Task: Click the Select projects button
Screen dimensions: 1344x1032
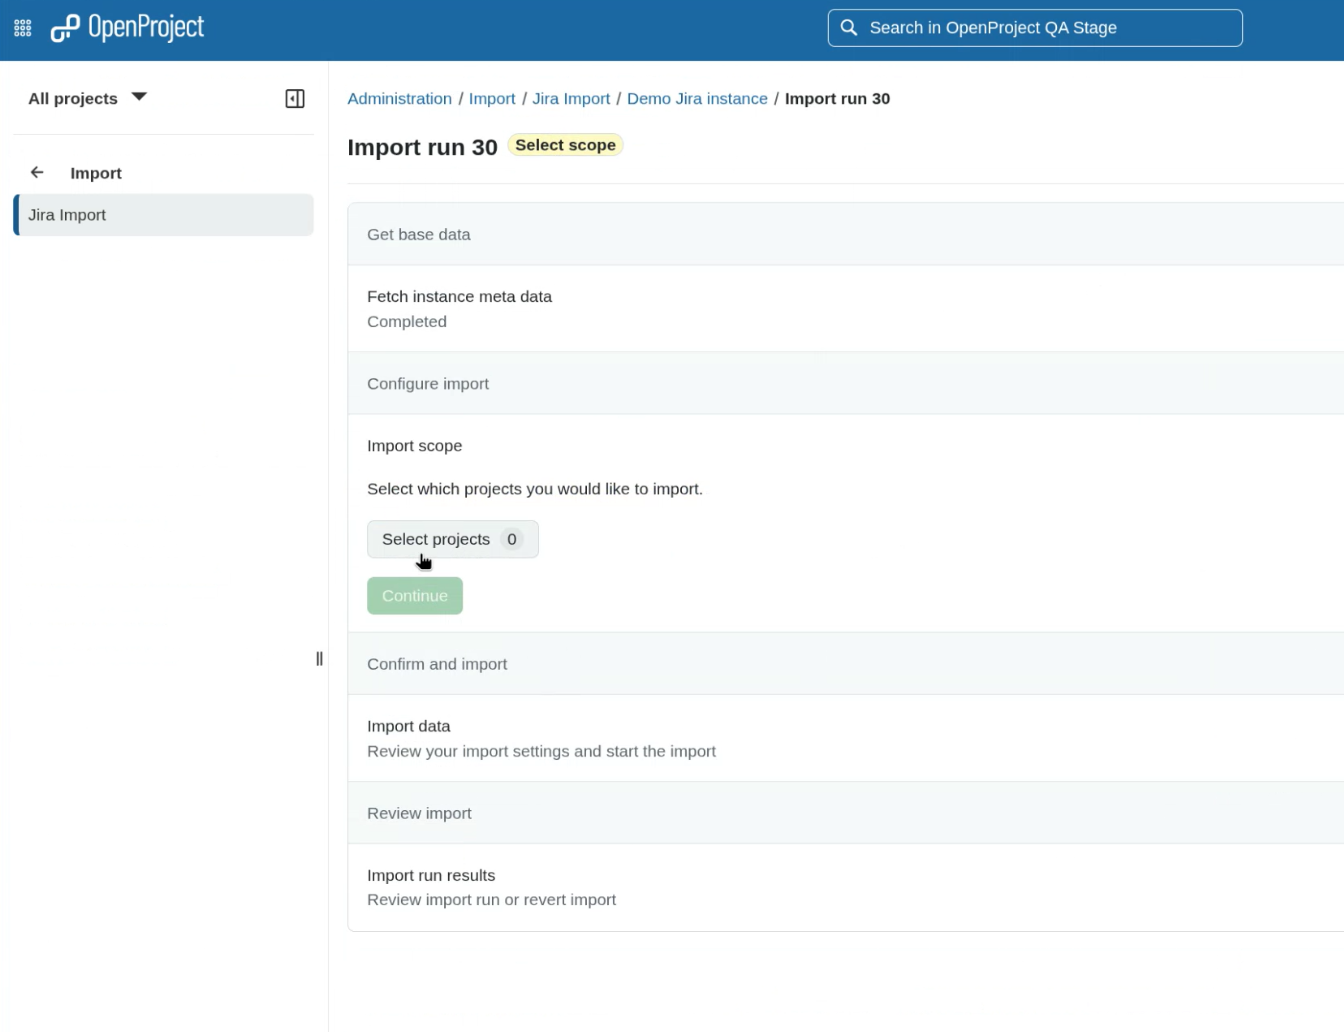Action: [436, 539]
